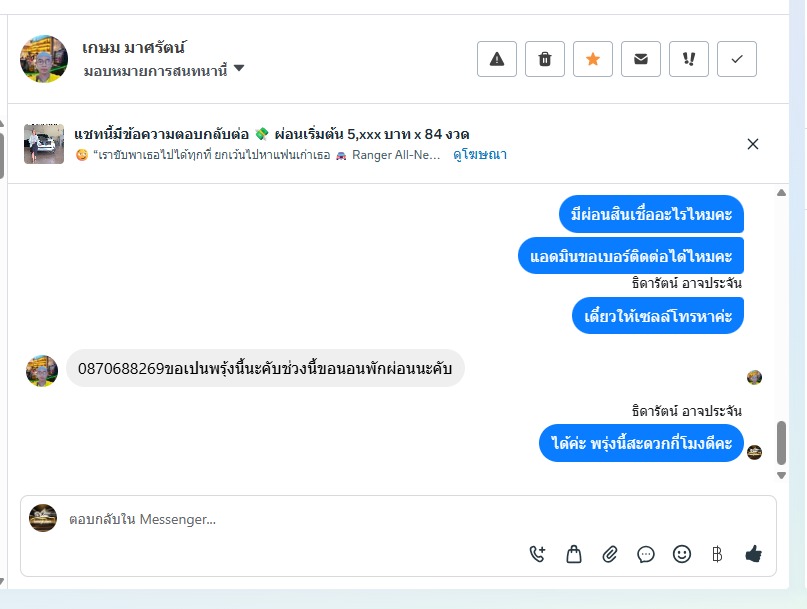
Task: Open the emoji picker
Action: coord(682,554)
